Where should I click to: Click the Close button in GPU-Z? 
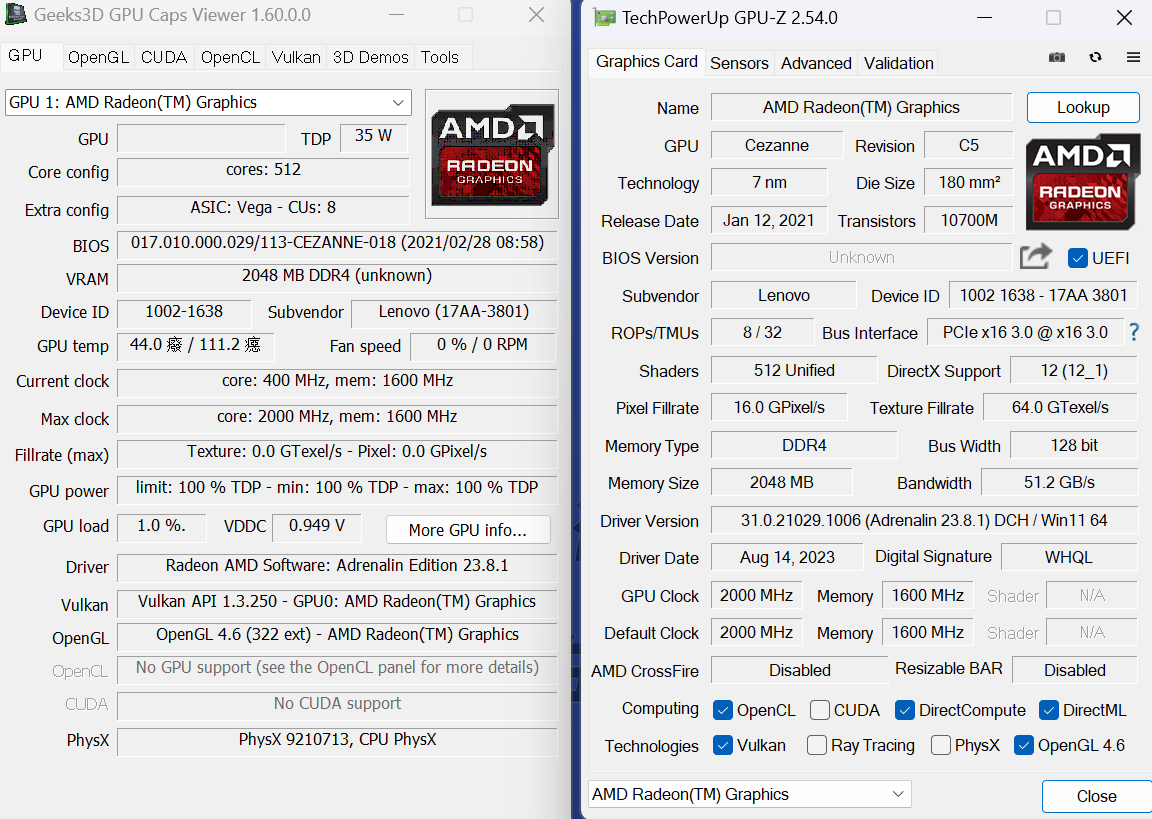click(1096, 796)
